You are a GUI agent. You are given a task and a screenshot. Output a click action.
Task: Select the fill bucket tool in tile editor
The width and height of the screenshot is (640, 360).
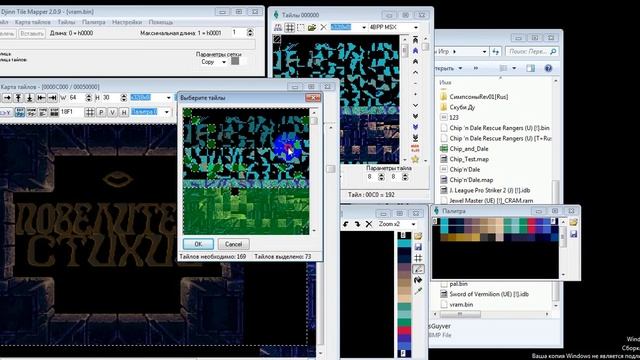click(418, 280)
